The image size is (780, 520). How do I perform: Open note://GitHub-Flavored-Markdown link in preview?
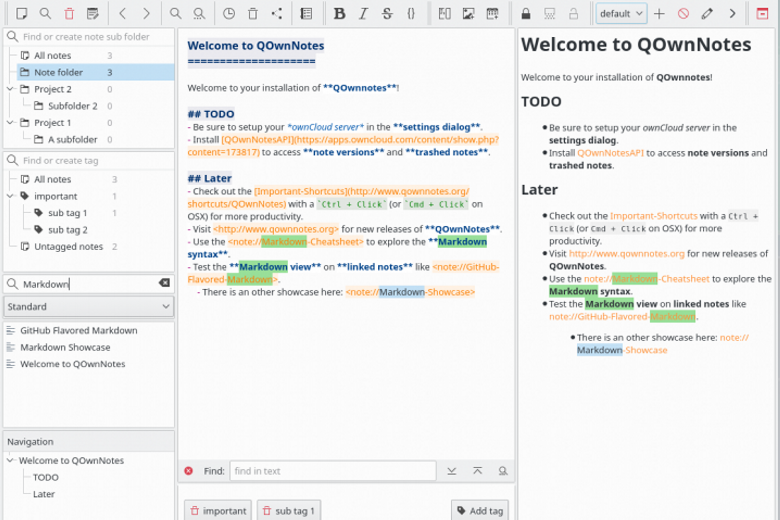click(x=622, y=316)
